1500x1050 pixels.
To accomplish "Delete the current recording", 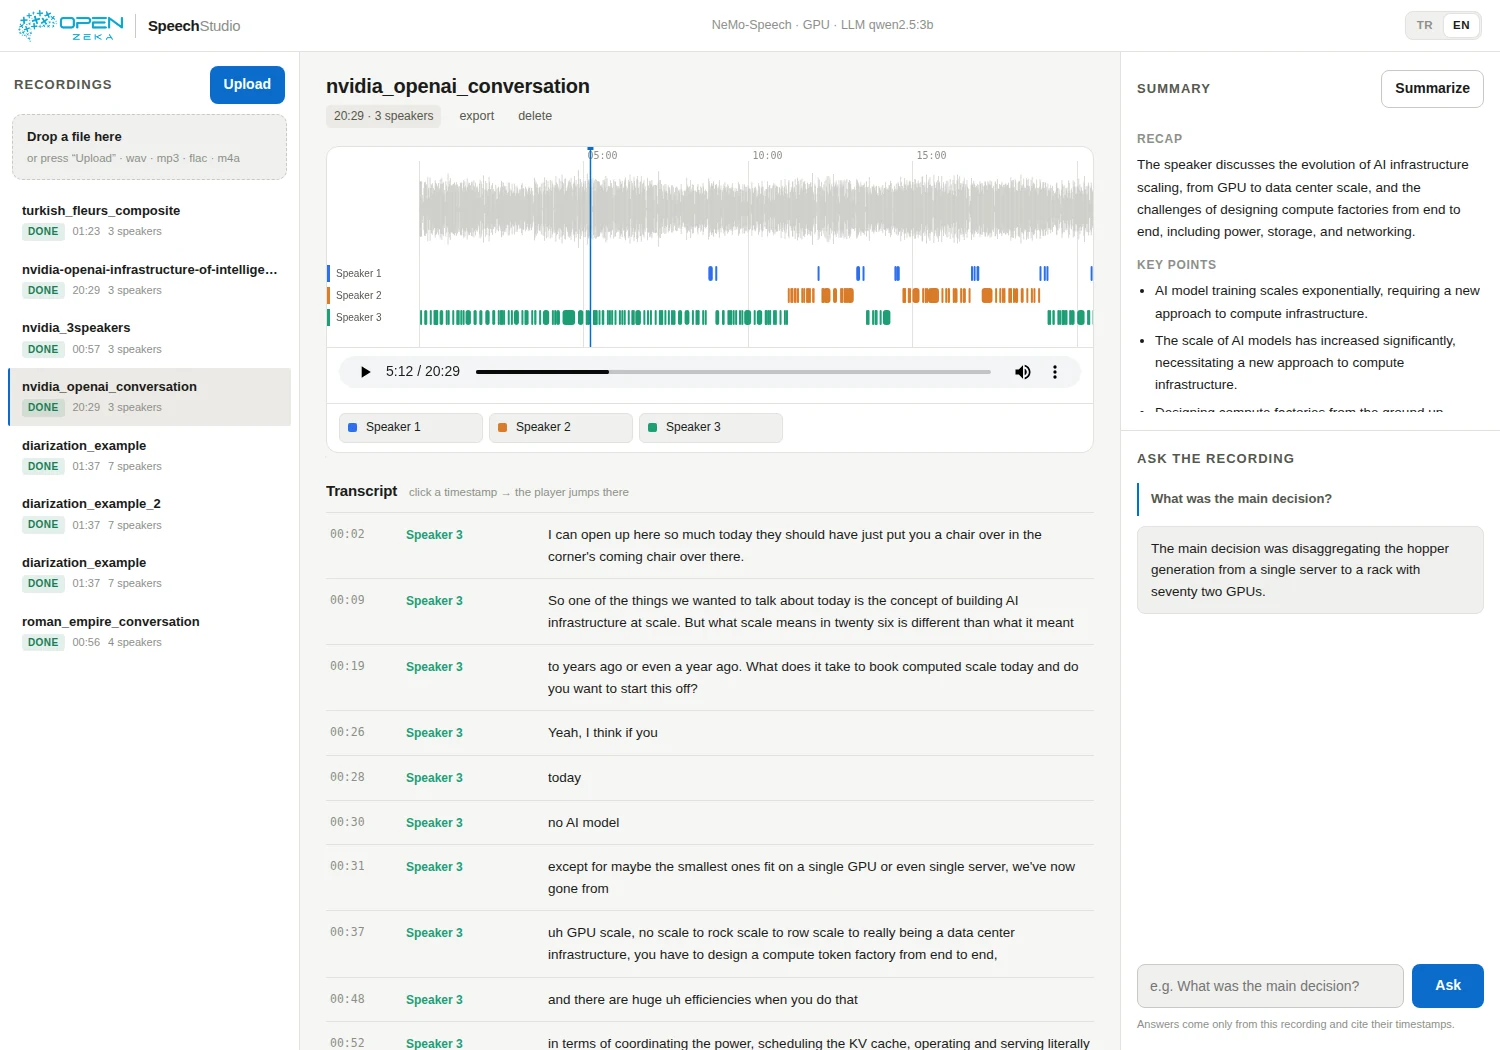I will [535, 116].
